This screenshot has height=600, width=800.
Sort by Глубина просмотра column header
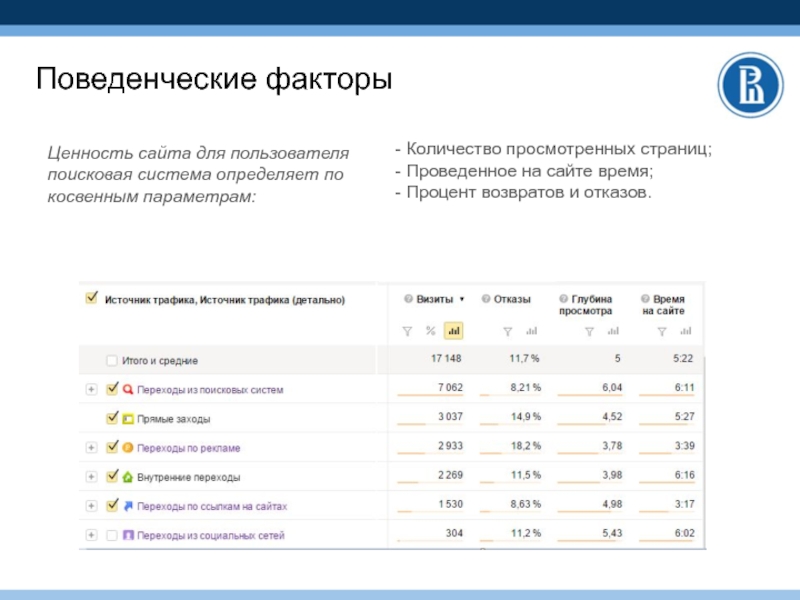(x=586, y=305)
